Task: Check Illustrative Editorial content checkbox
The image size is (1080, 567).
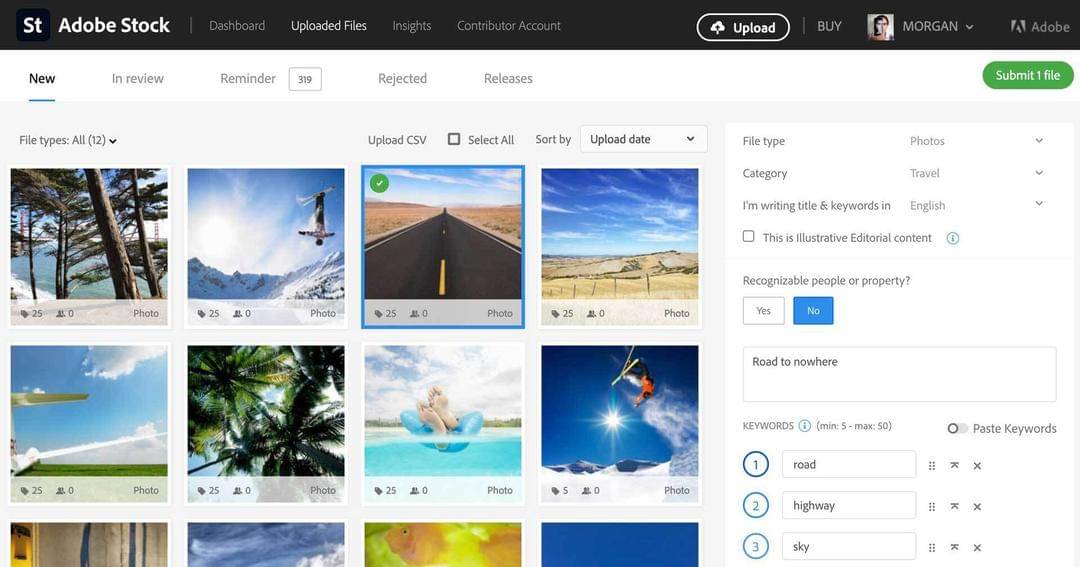Action: pyautogui.click(x=749, y=236)
